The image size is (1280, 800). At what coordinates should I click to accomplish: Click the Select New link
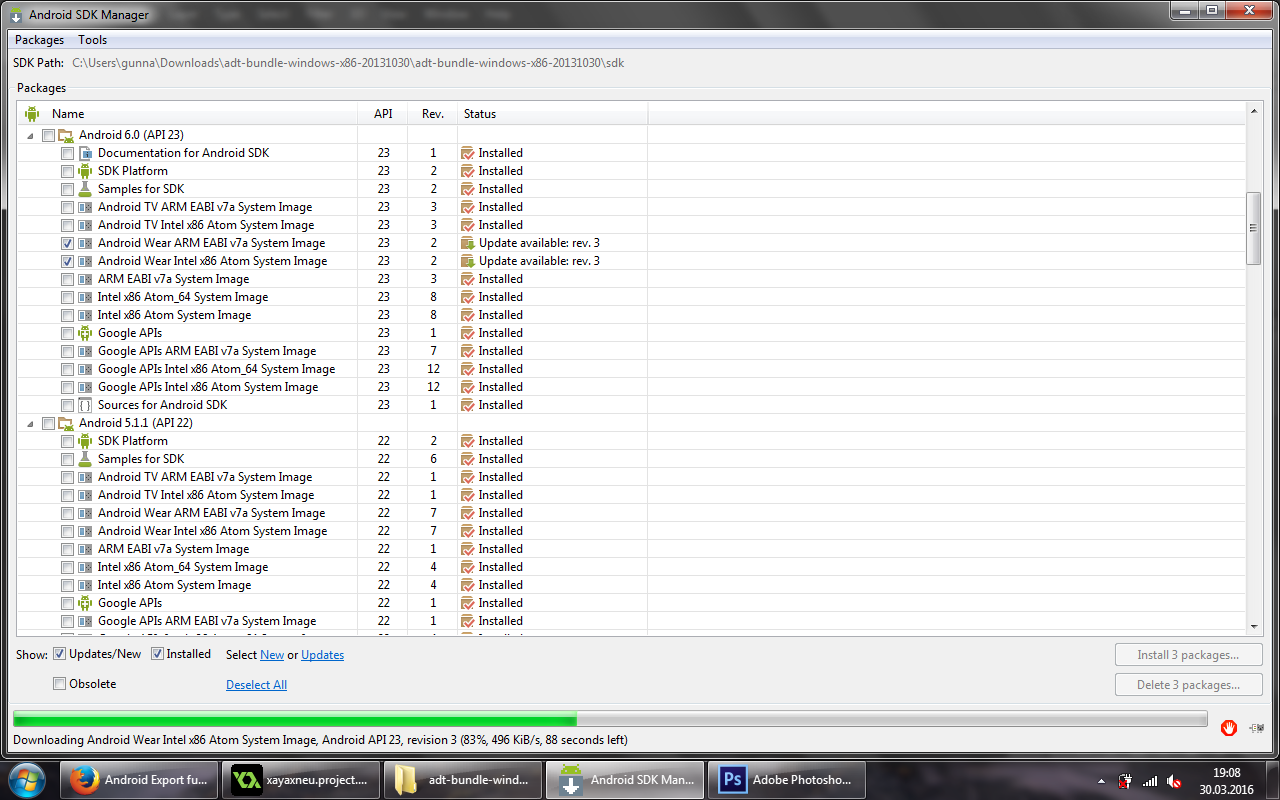tap(271, 655)
